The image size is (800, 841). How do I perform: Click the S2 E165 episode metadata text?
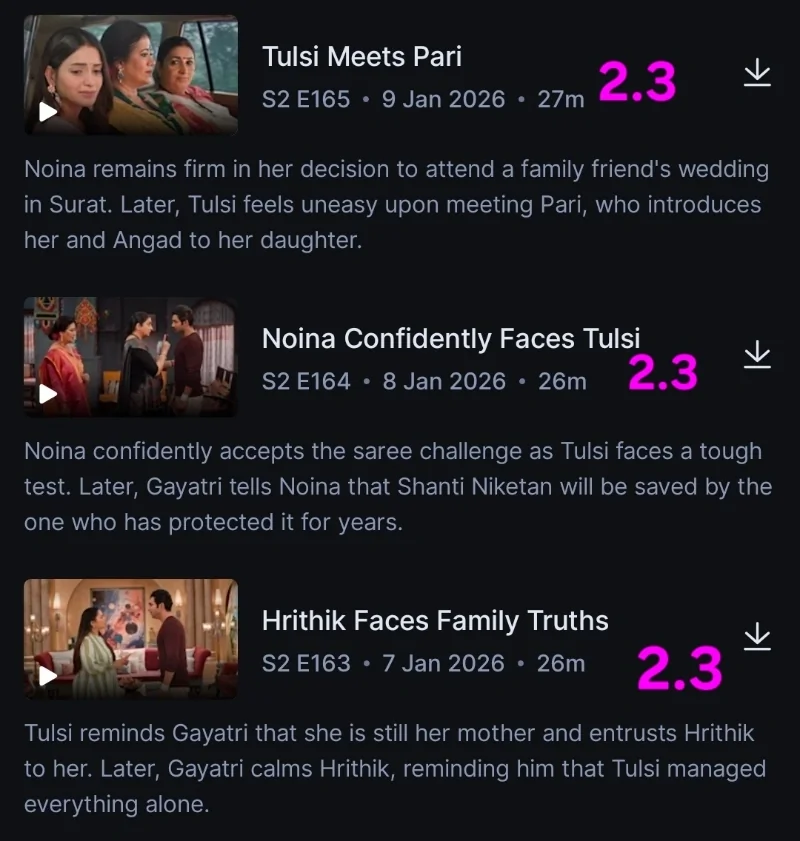pos(305,99)
